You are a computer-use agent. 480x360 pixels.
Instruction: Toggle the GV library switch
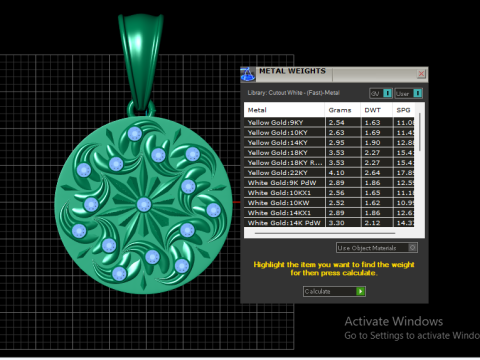tap(381, 93)
